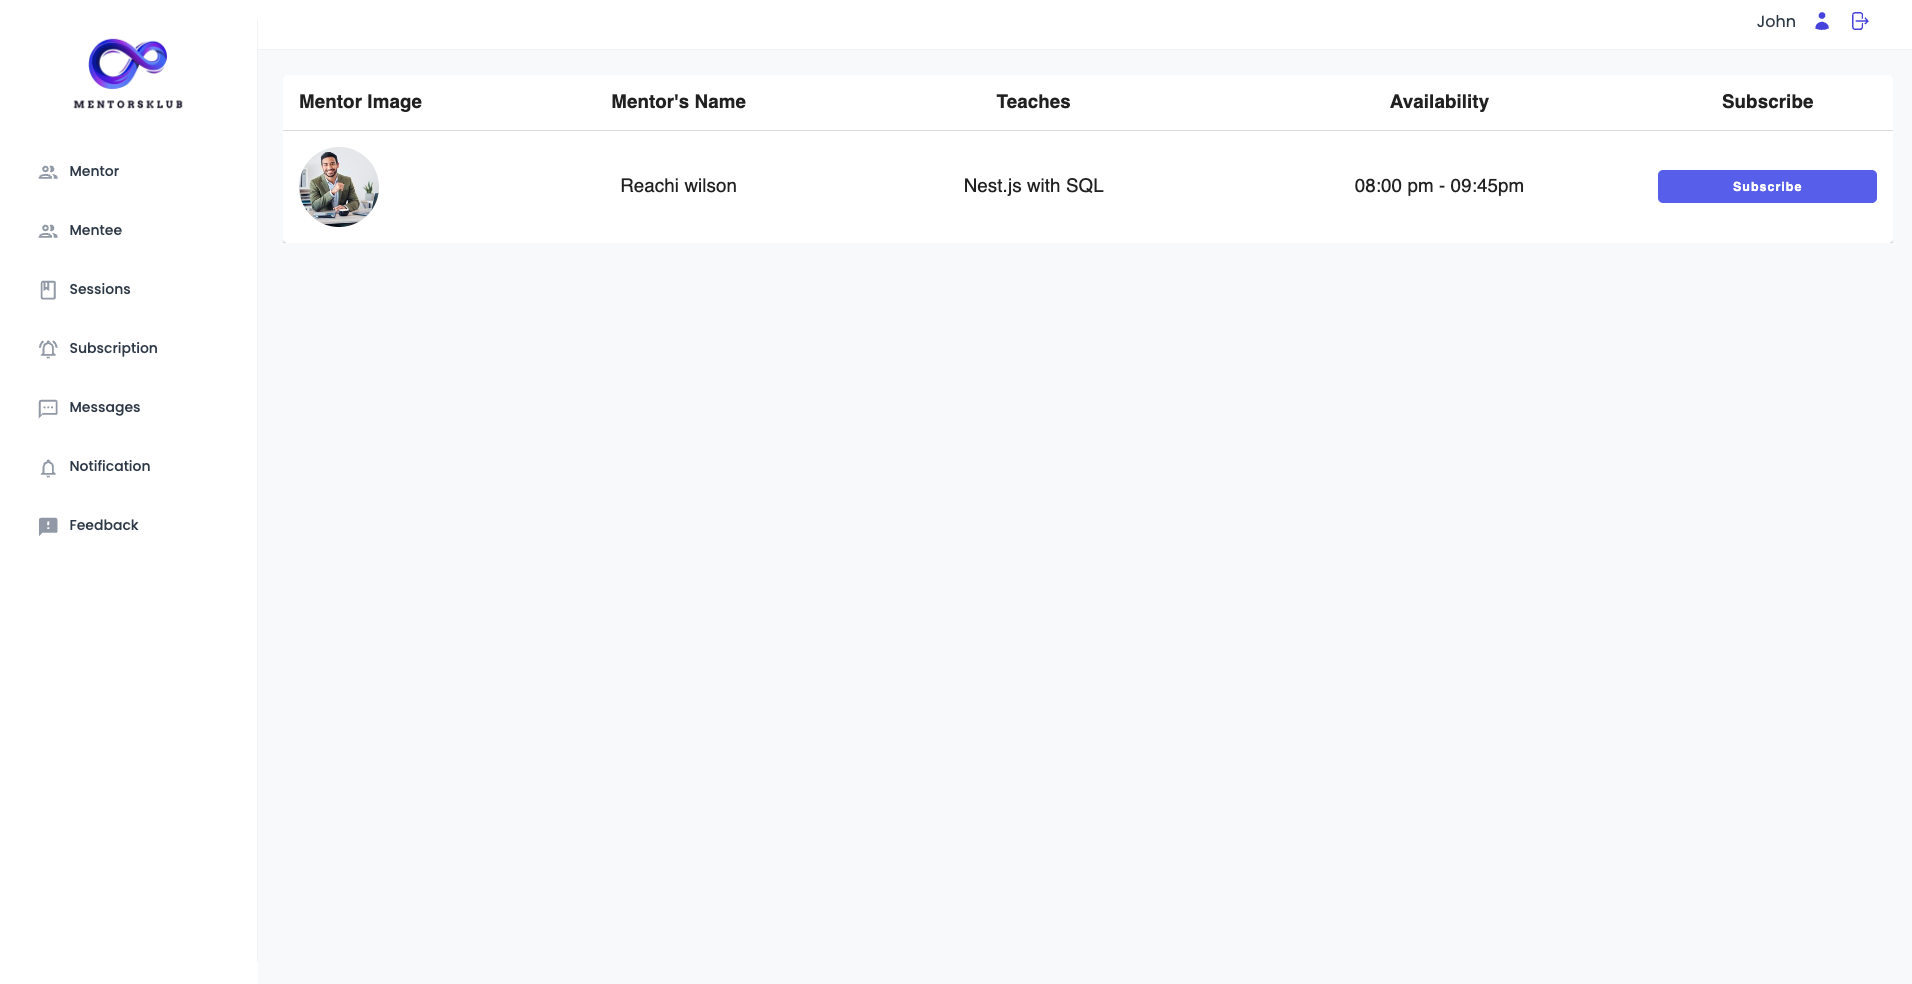This screenshot has width=1912, height=984.
Task: Click Reachi wilson's profile picture
Action: (338, 186)
